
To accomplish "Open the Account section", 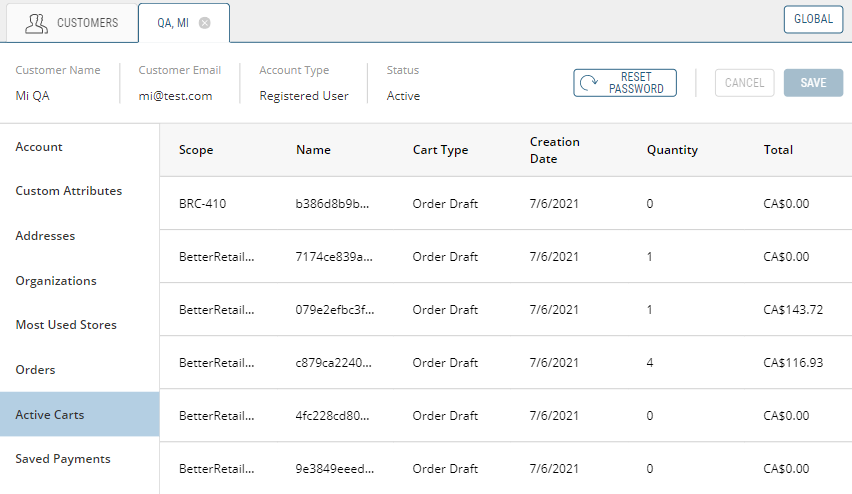I will coord(39,147).
